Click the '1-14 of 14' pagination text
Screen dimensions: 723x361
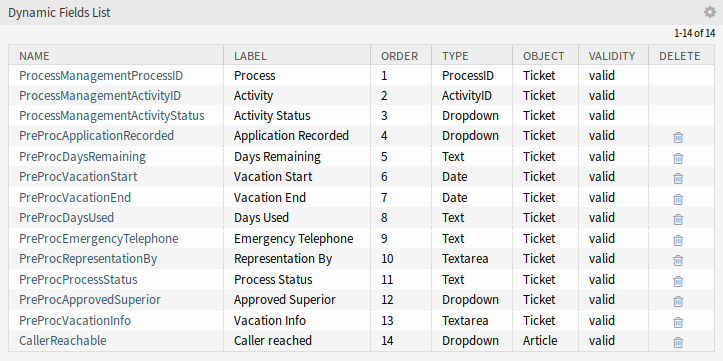(x=694, y=33)
